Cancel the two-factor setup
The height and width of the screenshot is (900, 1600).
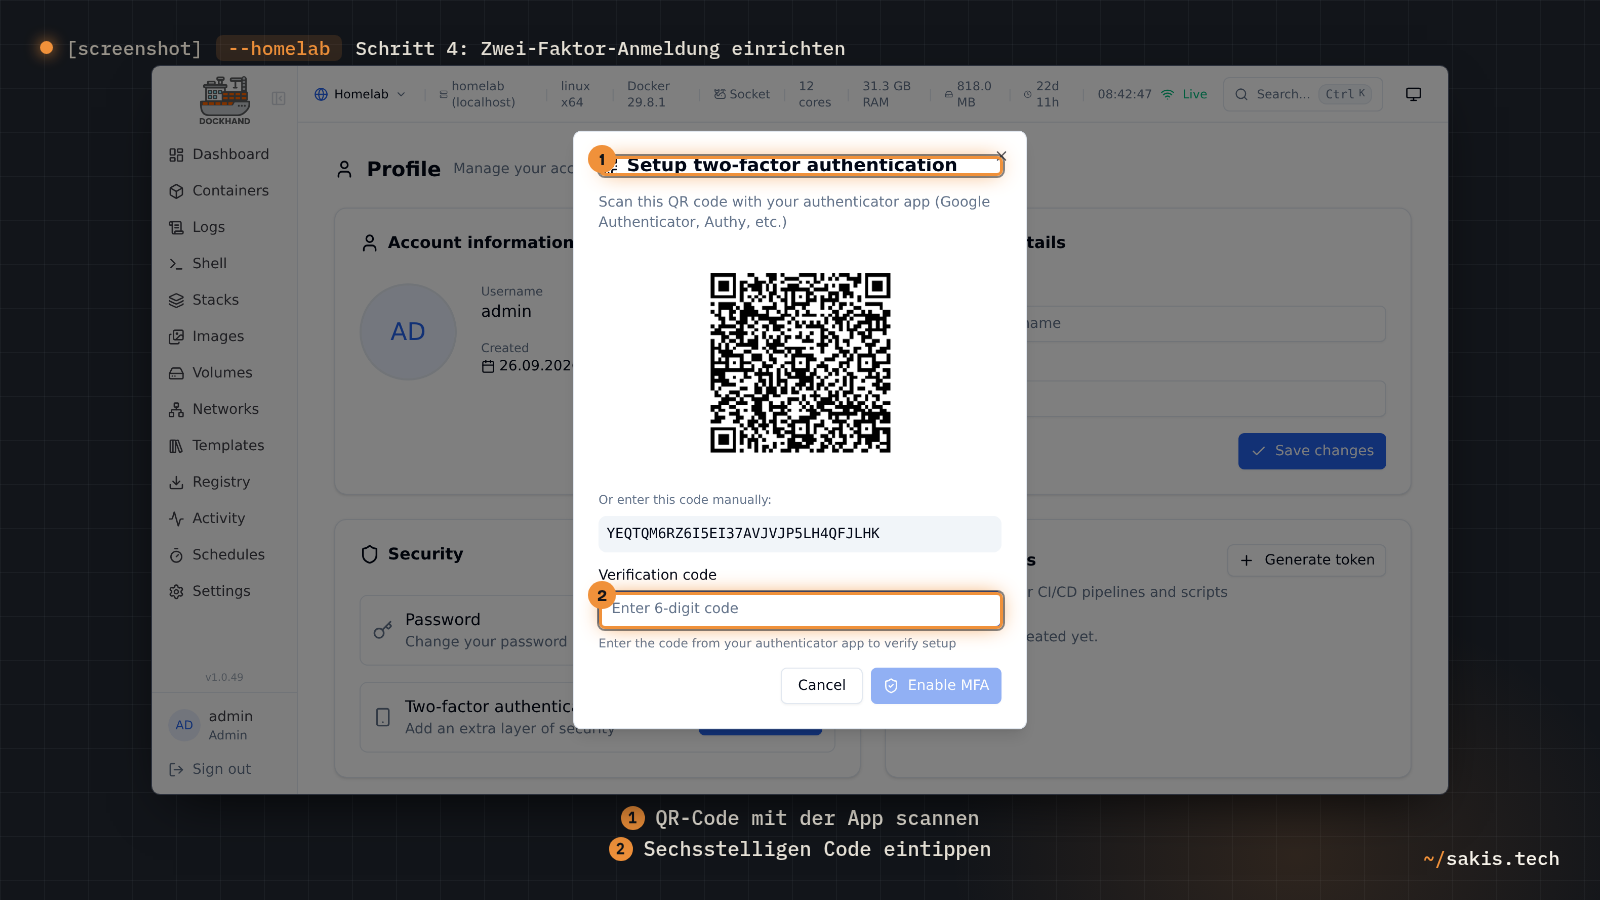tap(821, 685)
